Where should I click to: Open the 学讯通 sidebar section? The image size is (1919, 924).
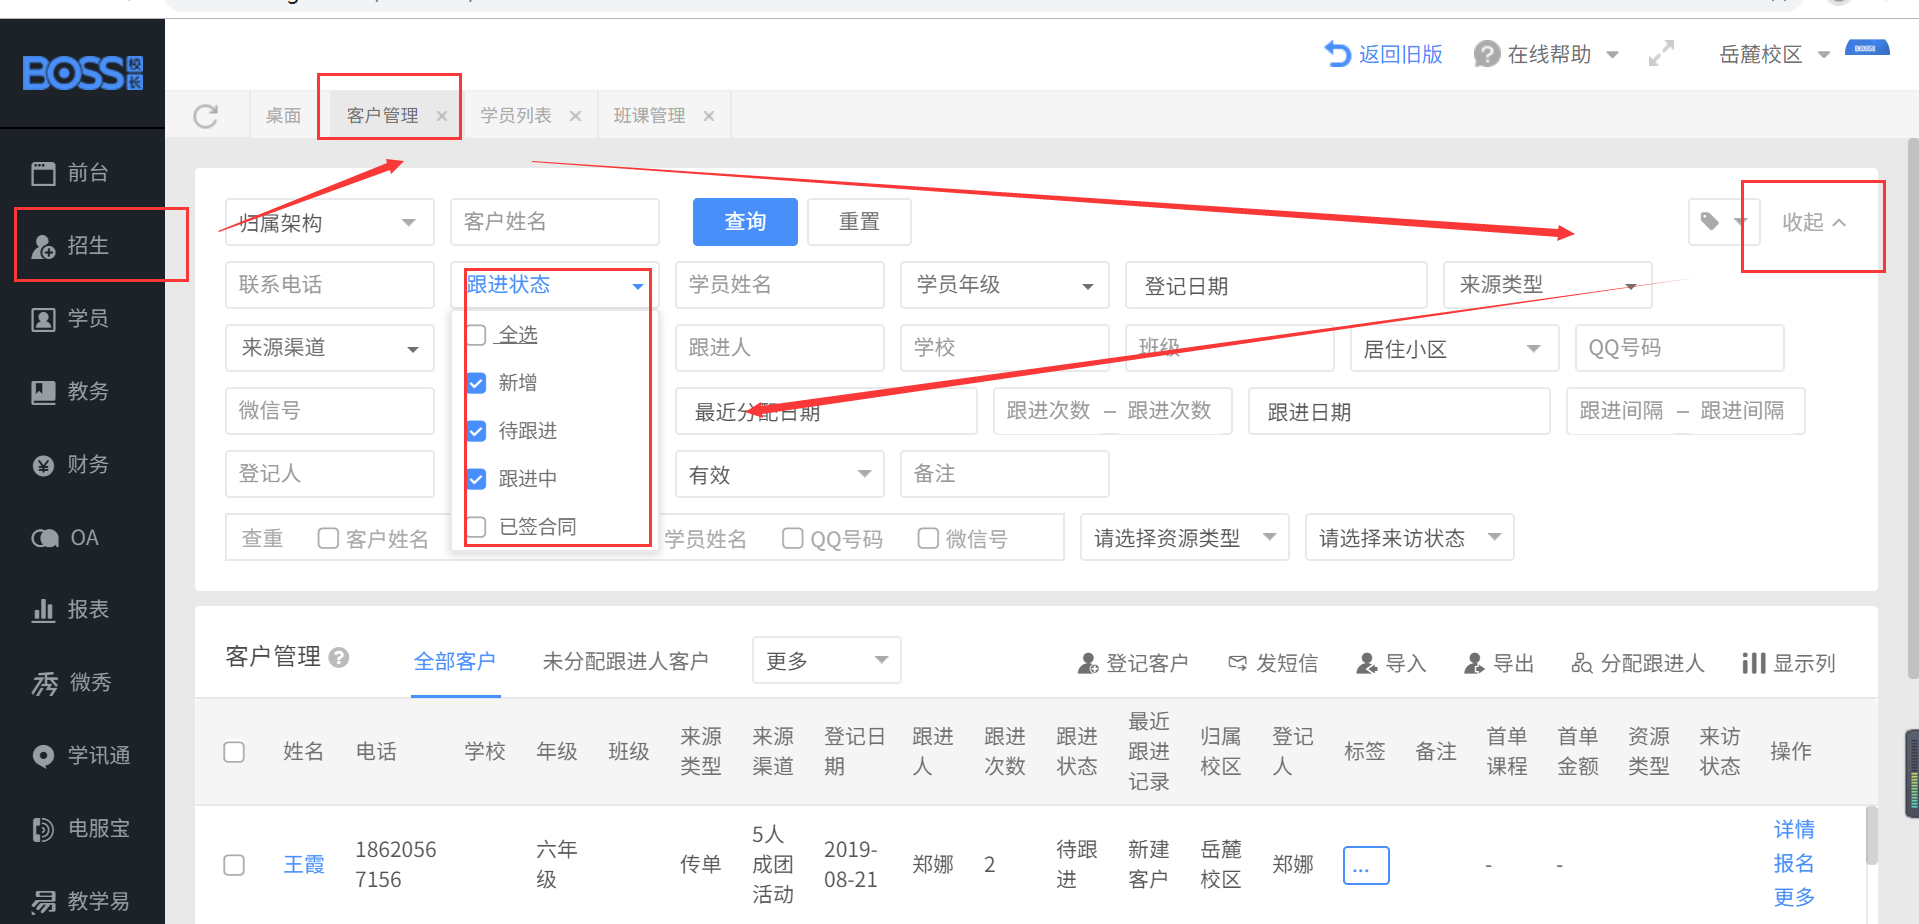(x=82, y=756)
